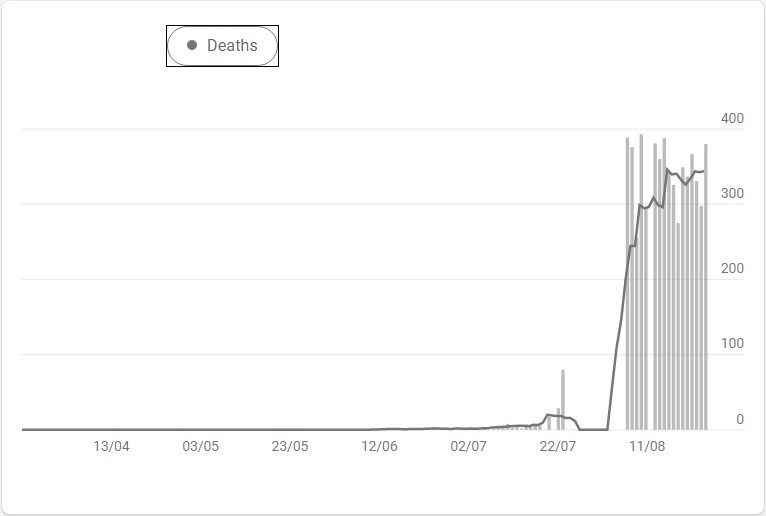
Task: Select the last bar on the chart
Action: [x=705, y=287]
